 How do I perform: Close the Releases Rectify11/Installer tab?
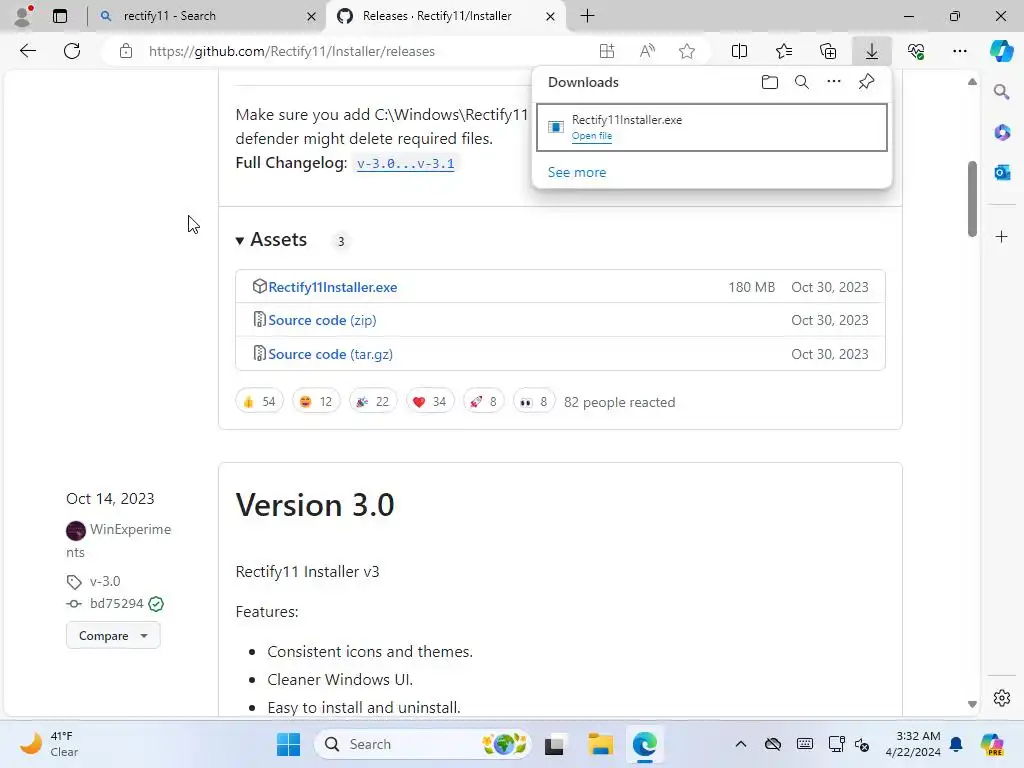point(550,16)
